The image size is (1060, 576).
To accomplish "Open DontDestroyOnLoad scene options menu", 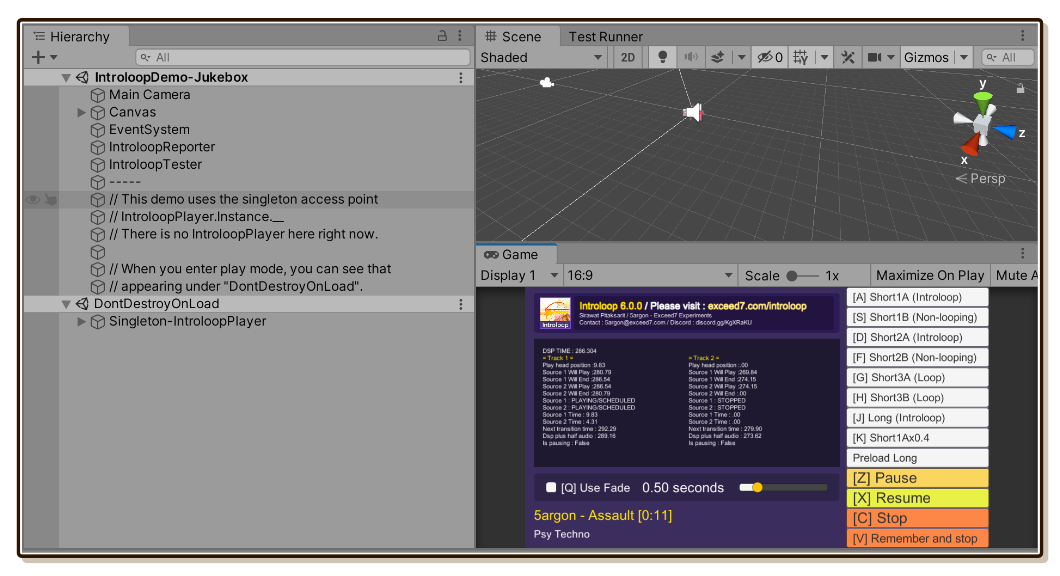I will point(461,304).
